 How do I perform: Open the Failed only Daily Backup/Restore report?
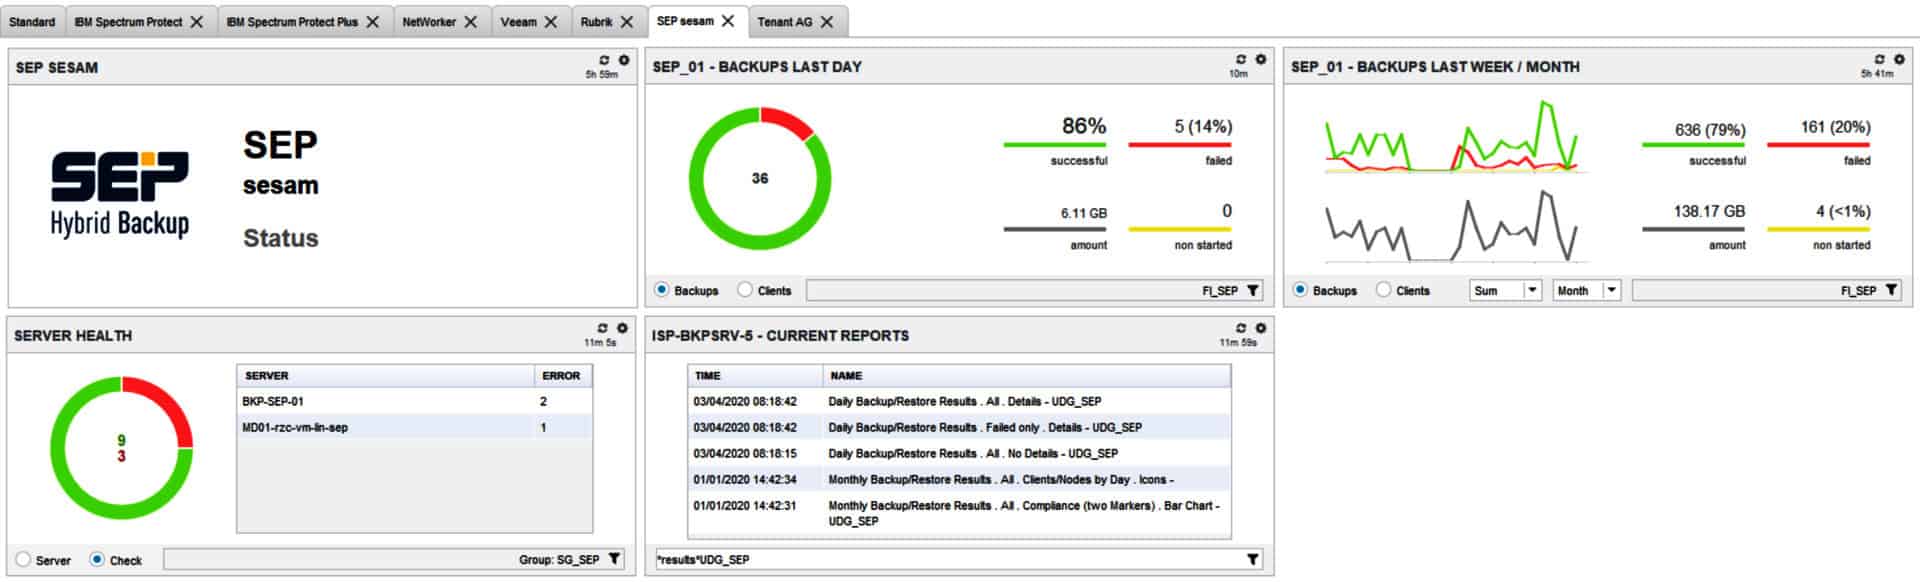pos(984,427)
